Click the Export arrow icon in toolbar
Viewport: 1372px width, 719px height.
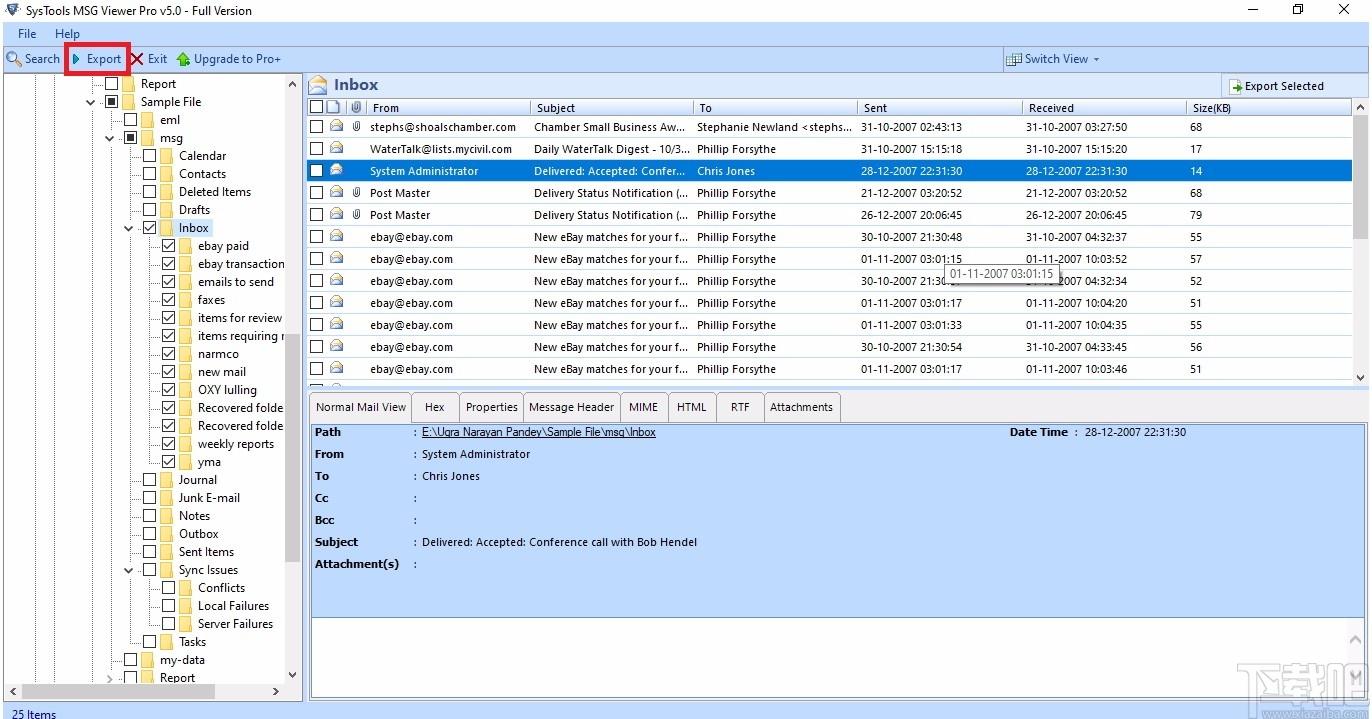76,59
